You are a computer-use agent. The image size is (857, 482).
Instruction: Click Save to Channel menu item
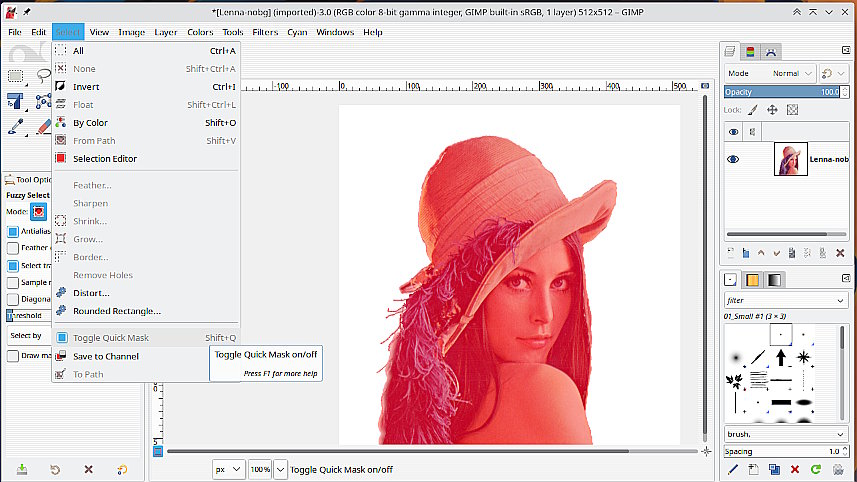click(x=105, y=356)
